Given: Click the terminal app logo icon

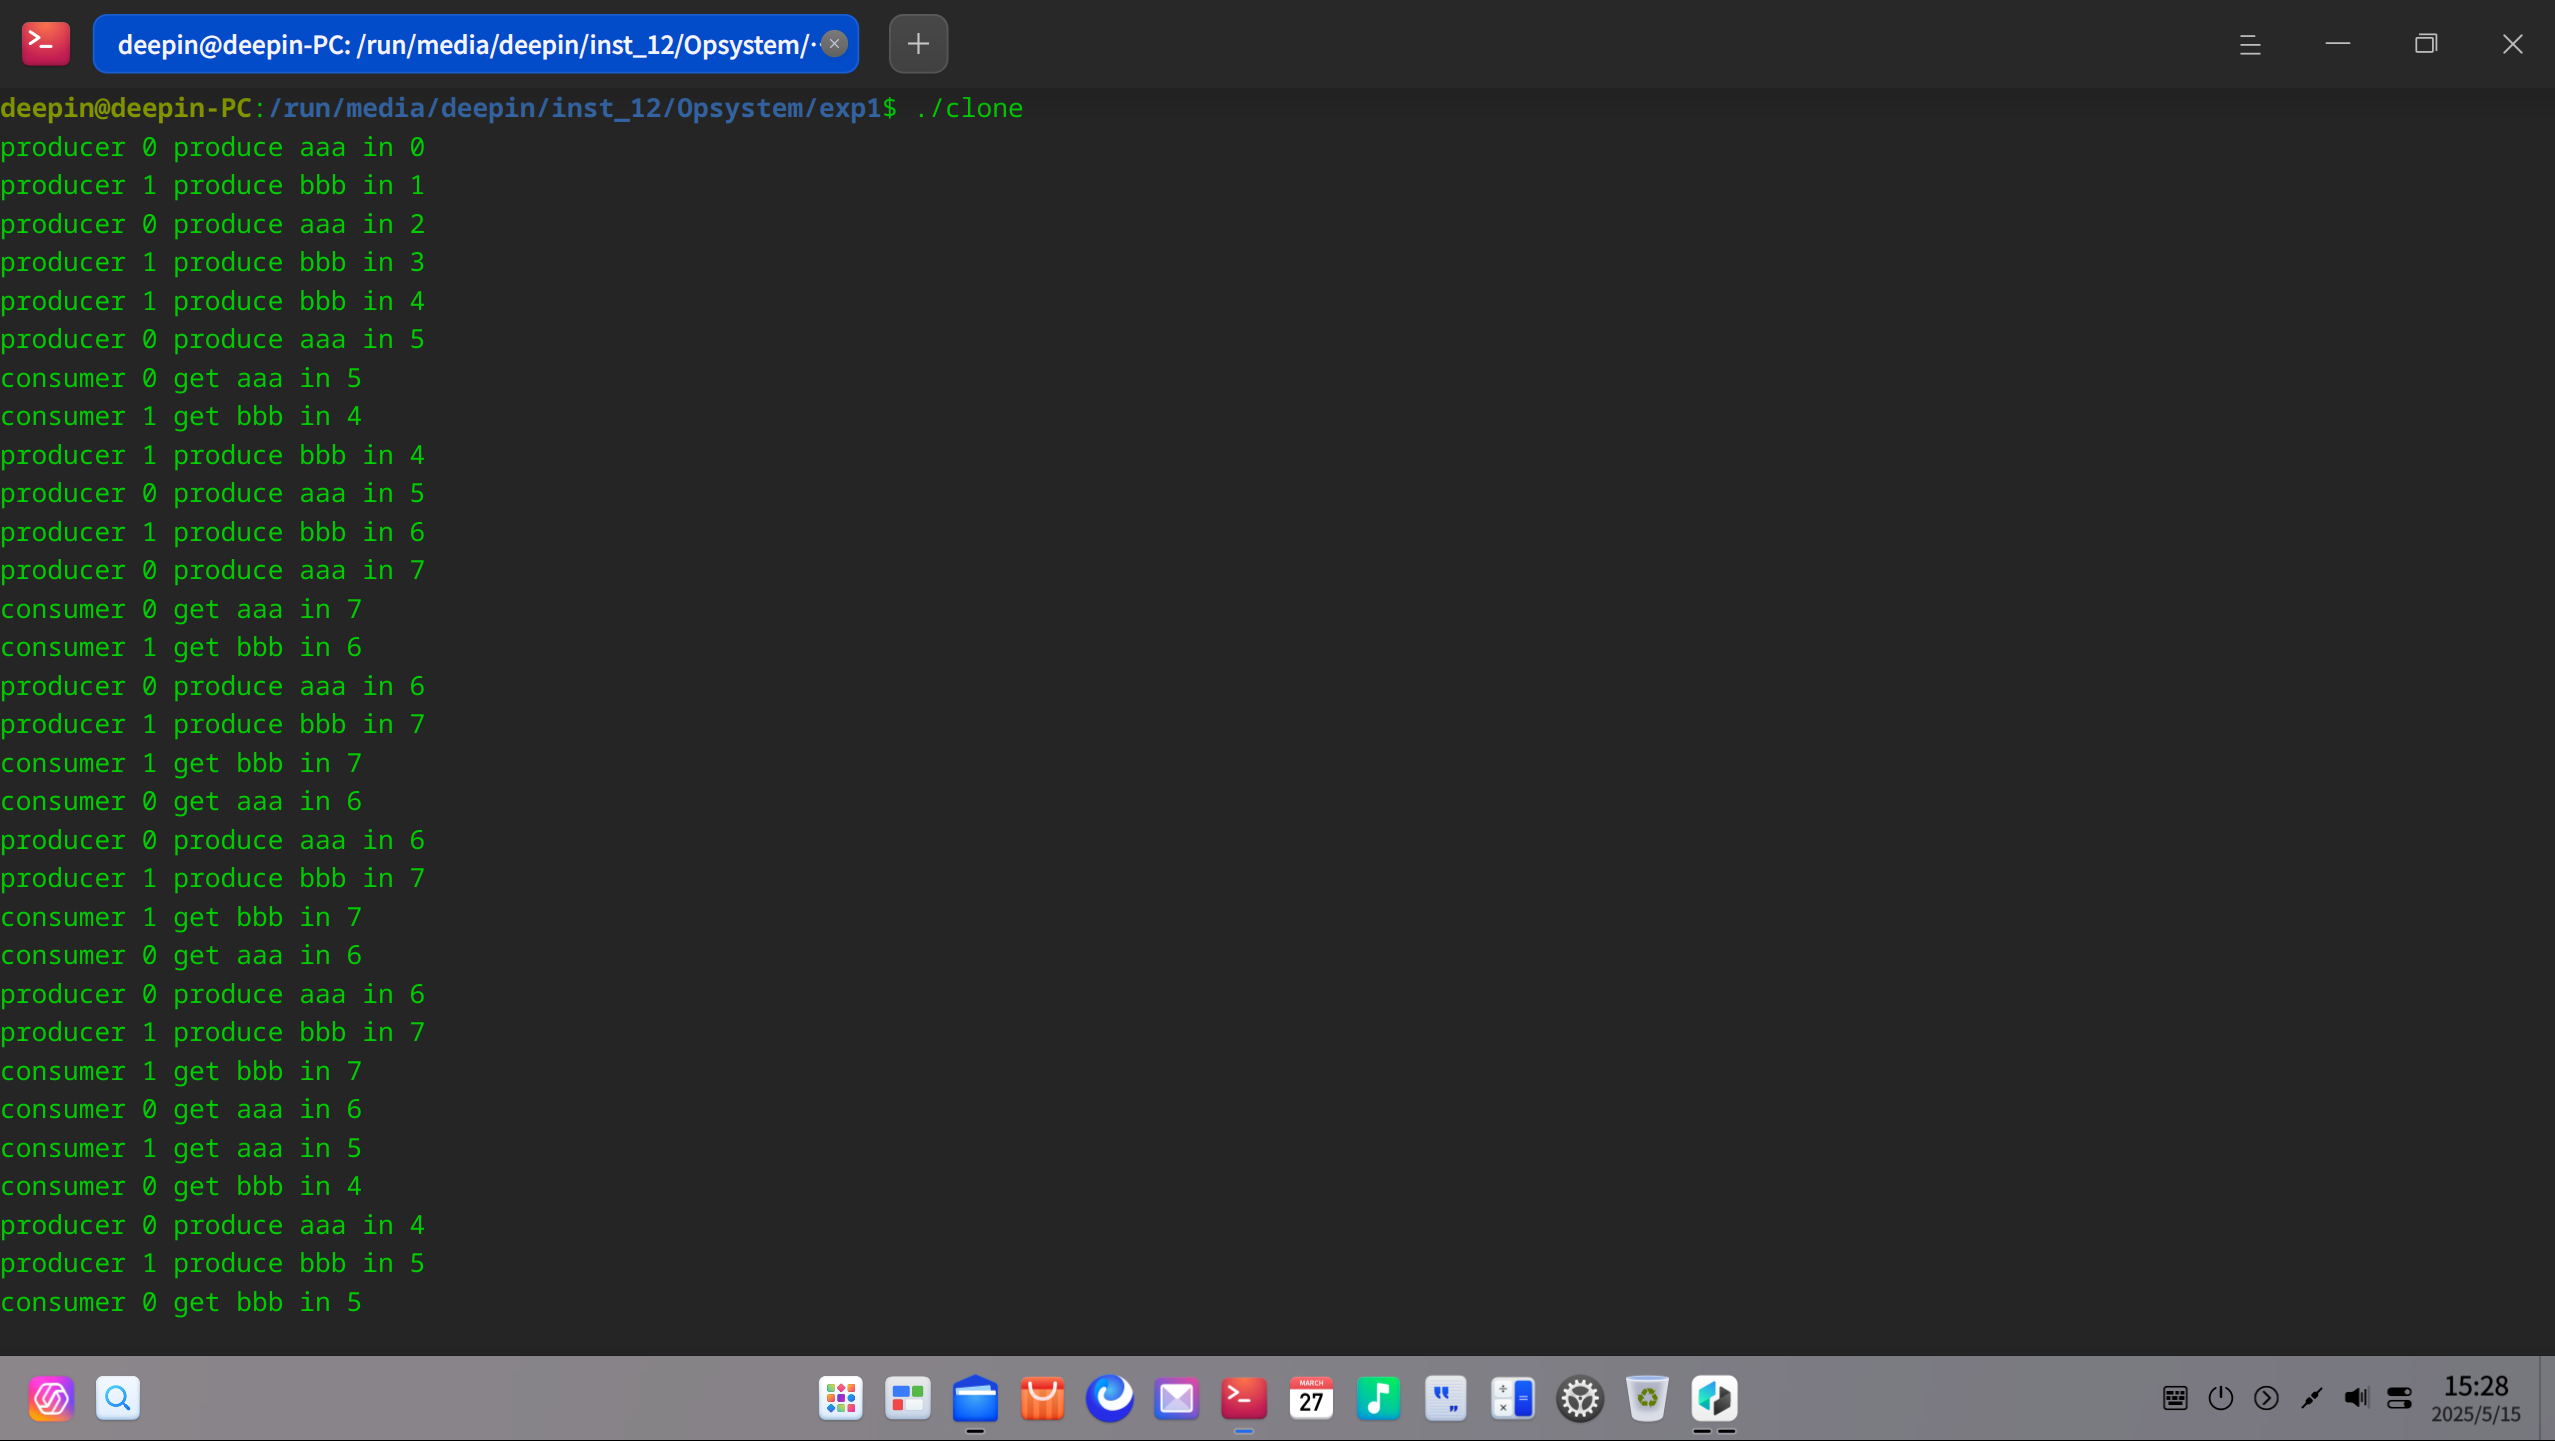Looking at the screenshot, I should (45, 44).
